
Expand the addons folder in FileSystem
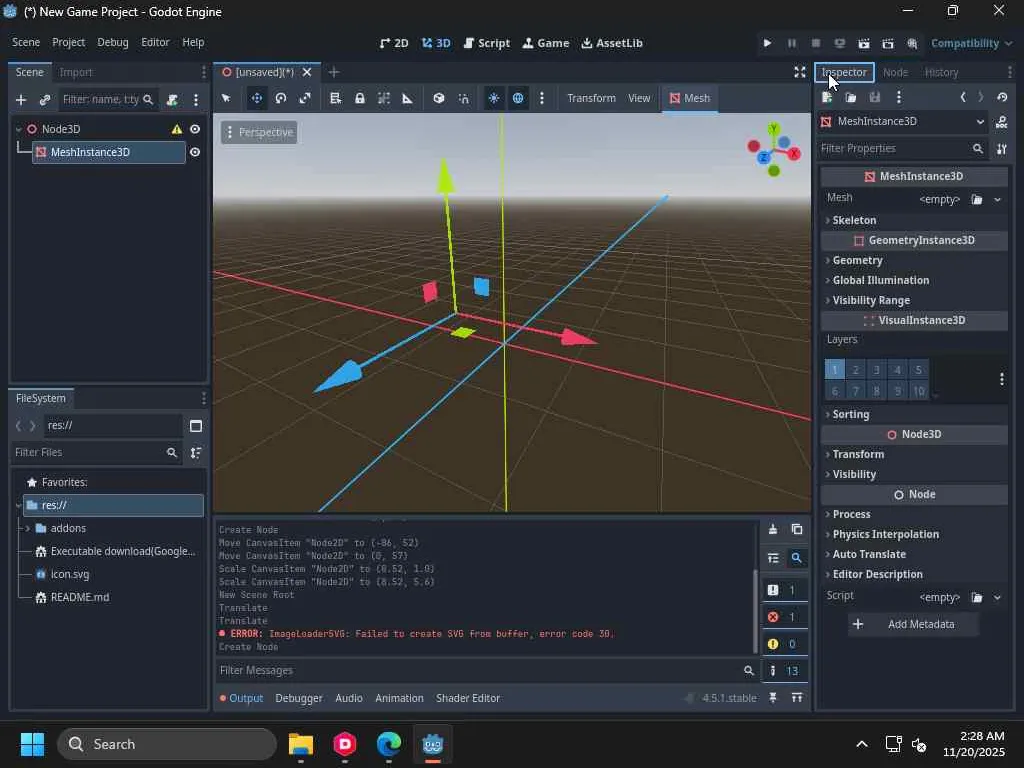tap(28, 528)
